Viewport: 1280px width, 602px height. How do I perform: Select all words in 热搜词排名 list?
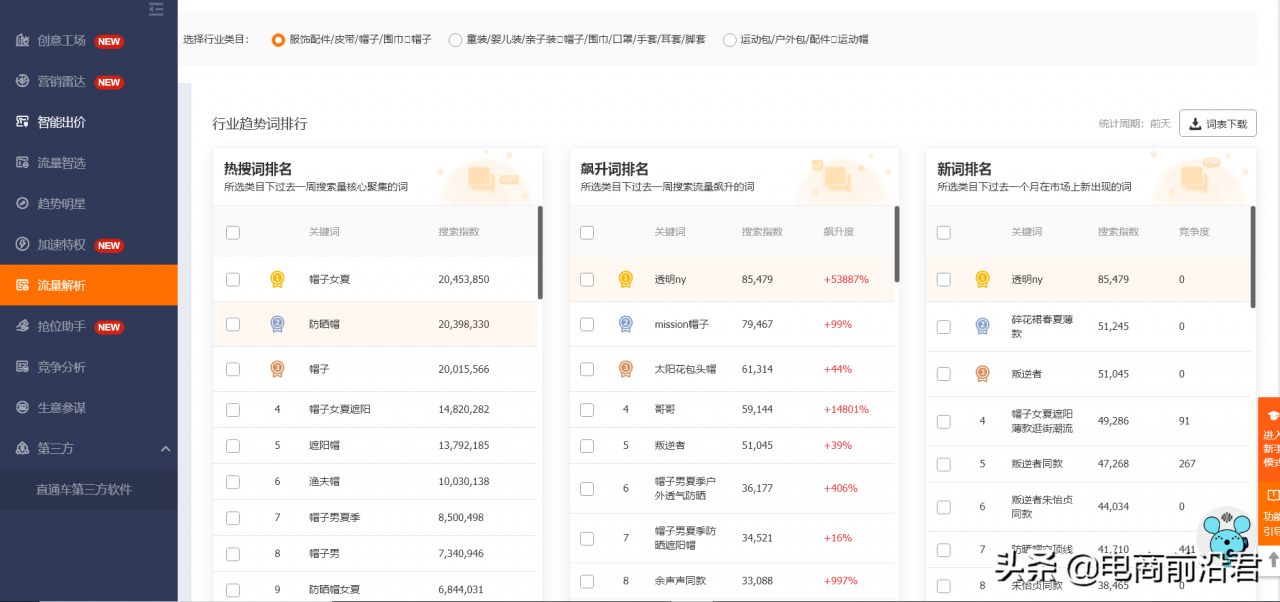(x=232, y=231)
